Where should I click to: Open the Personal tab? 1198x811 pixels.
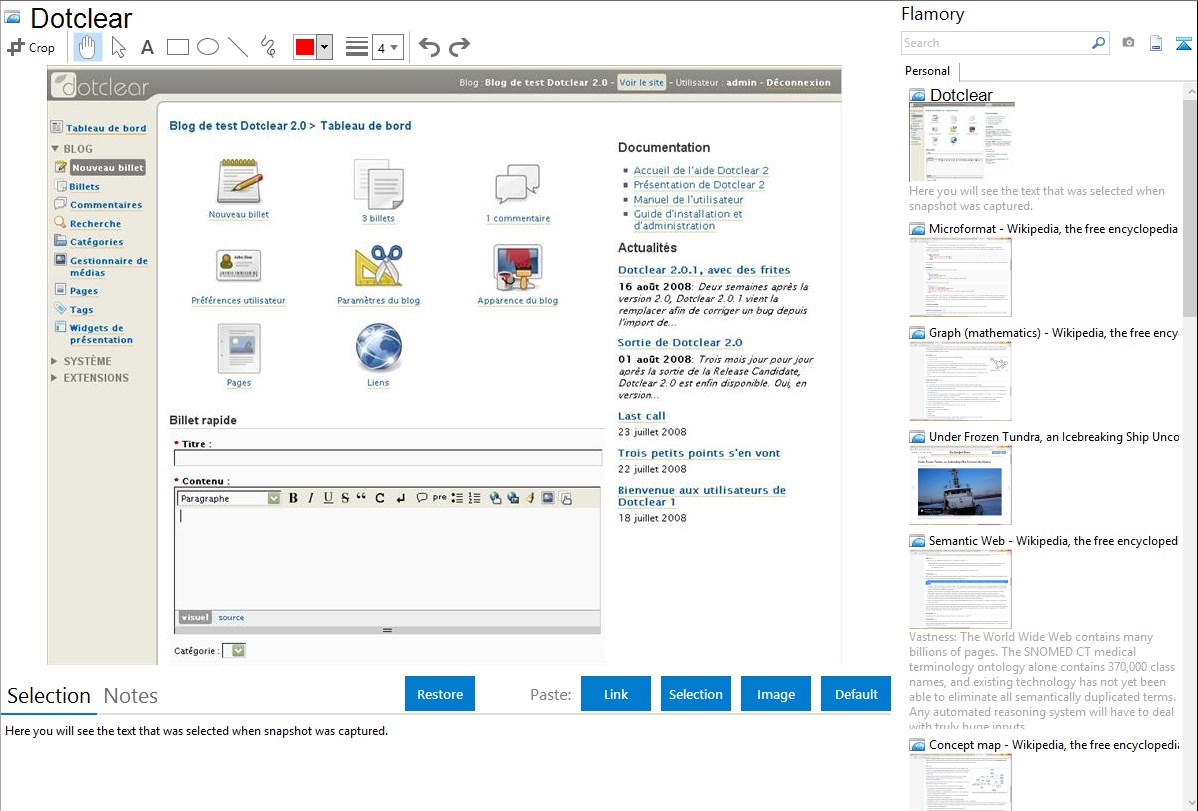[928, 71]
